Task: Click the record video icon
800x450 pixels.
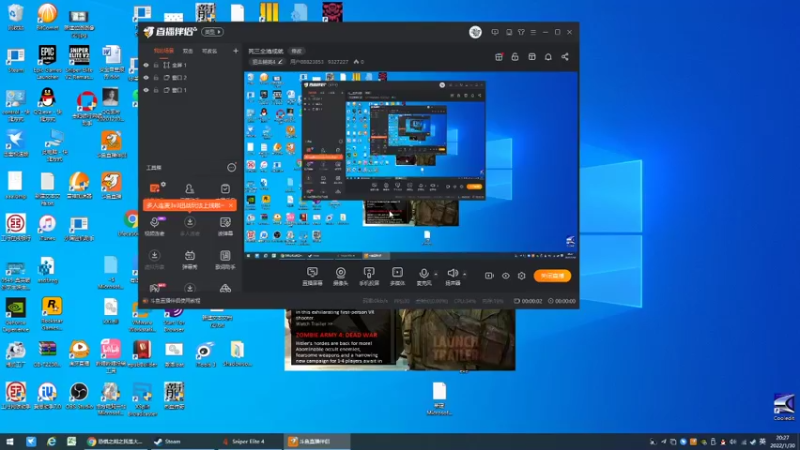Action: tap(489, 276)
